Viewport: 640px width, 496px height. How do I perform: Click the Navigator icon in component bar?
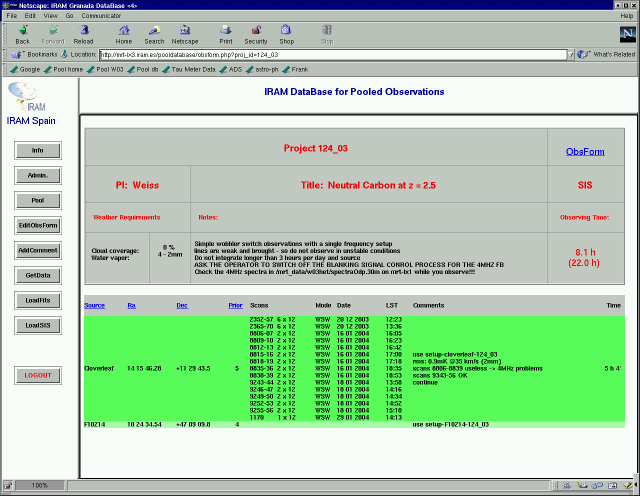(566, 485)
